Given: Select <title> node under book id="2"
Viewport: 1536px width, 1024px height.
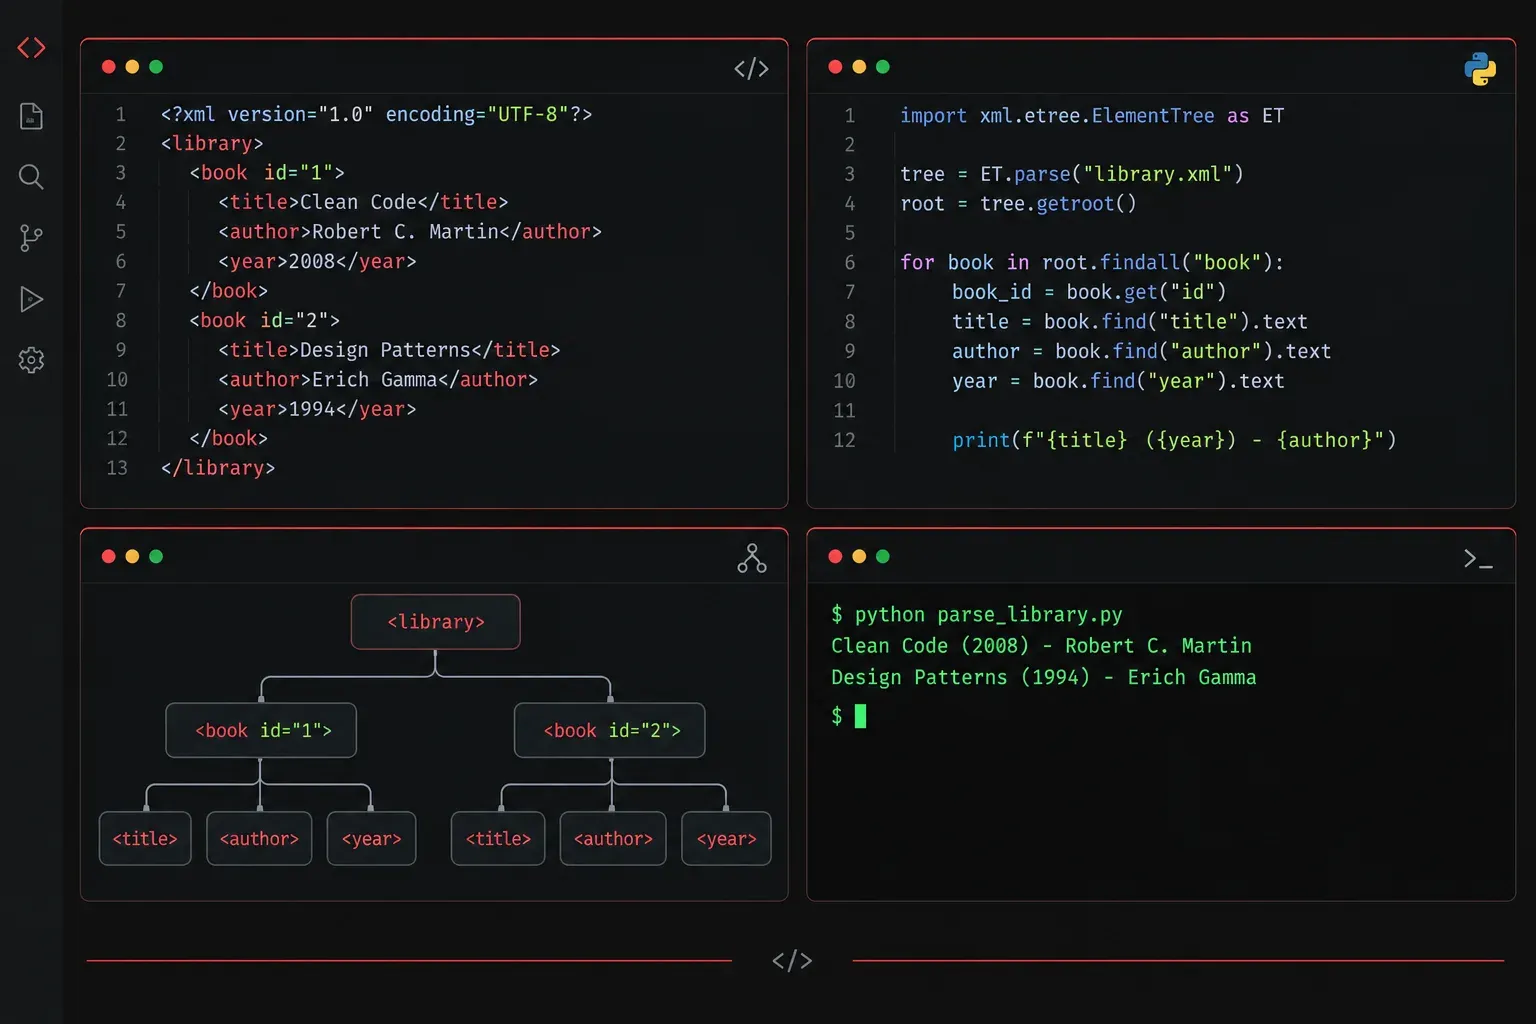Looking at the screenshot, I should pyautogui.click(x=498, y=838).
